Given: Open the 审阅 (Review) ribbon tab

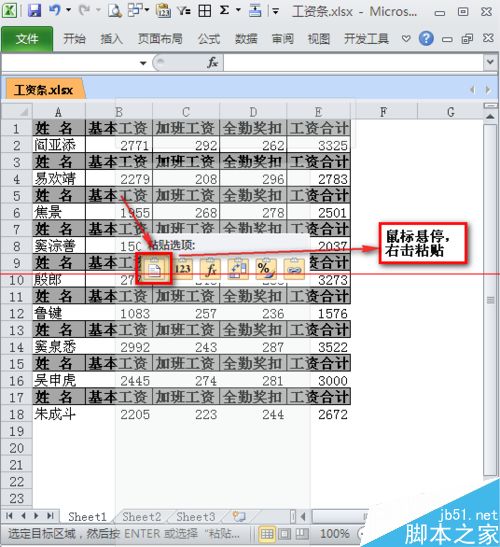Looking at the screenshot, I should (x=283, y=38).
